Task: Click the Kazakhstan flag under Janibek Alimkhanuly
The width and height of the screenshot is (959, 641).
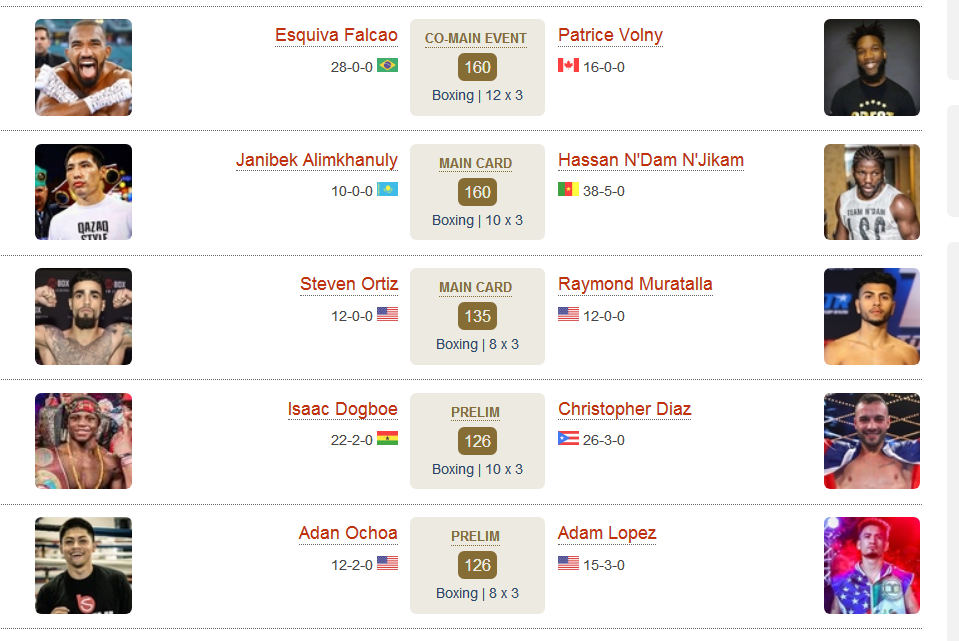Action: [387, 190]
